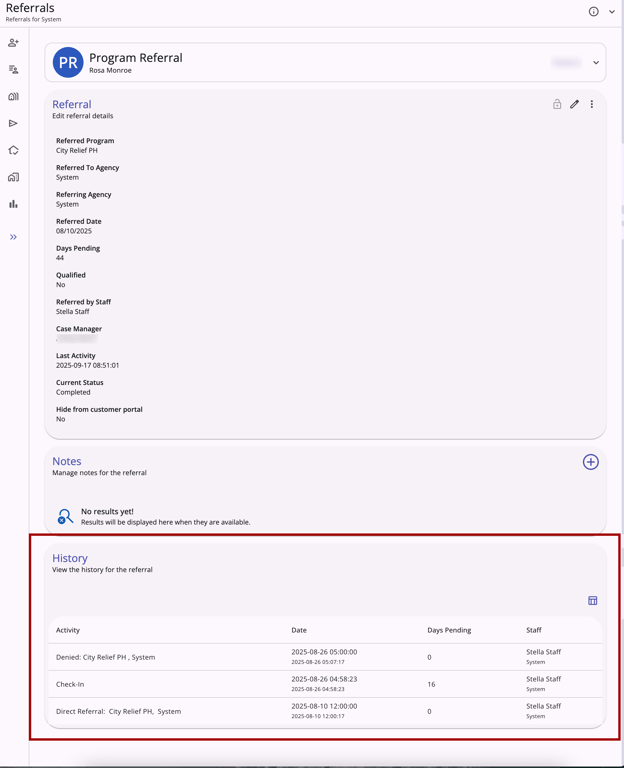Click the 'Program Referral' title
Screen dimensions: 624x768
pyautogui.click(x=136, y=58)
